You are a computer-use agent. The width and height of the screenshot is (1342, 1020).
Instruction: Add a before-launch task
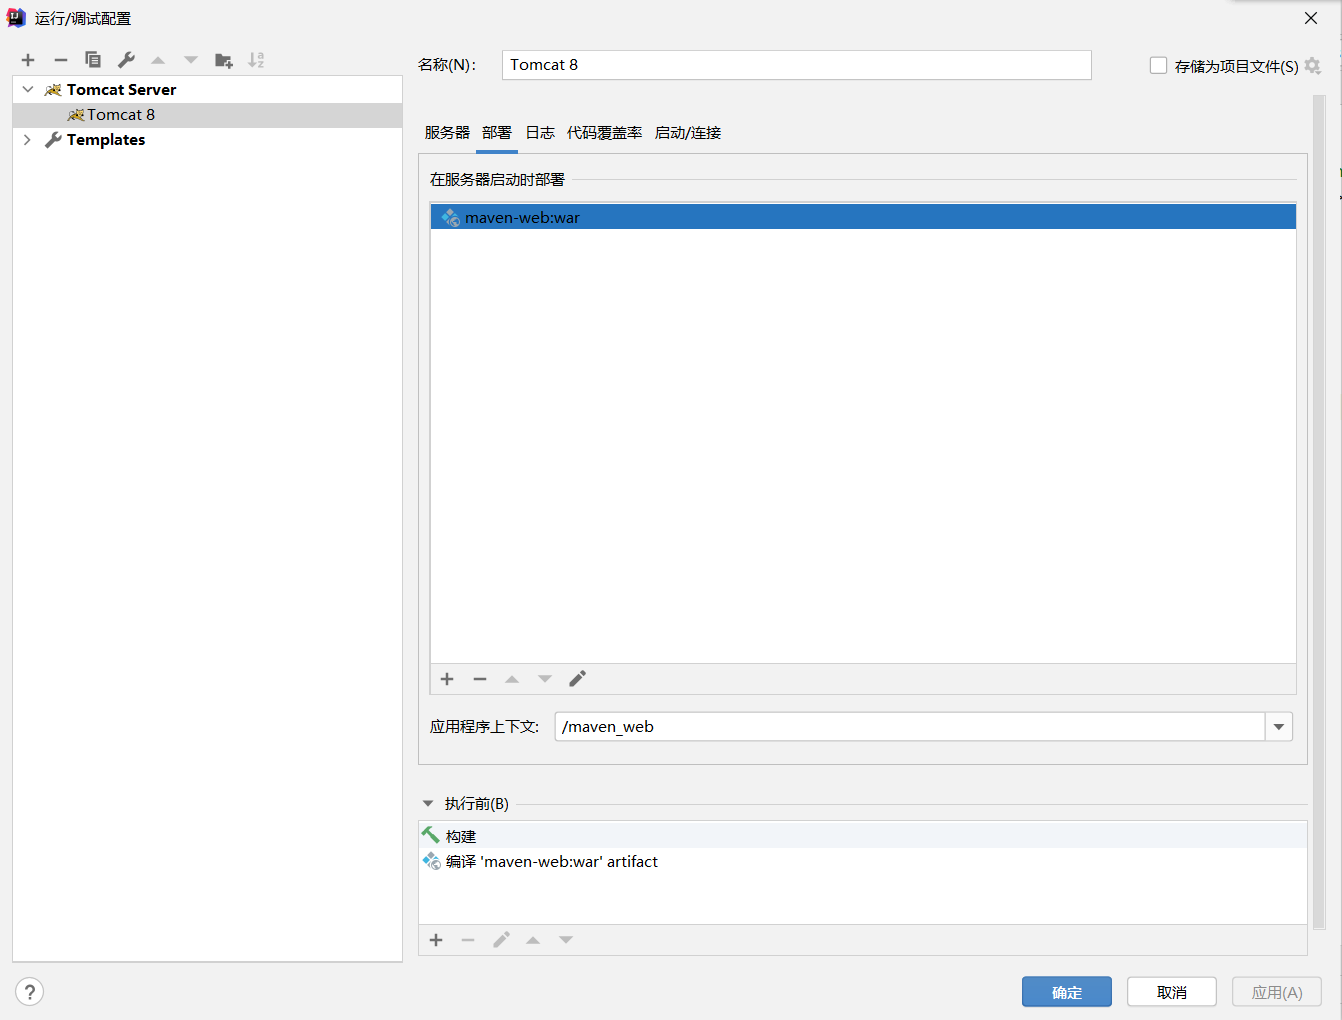pos(436,940)
